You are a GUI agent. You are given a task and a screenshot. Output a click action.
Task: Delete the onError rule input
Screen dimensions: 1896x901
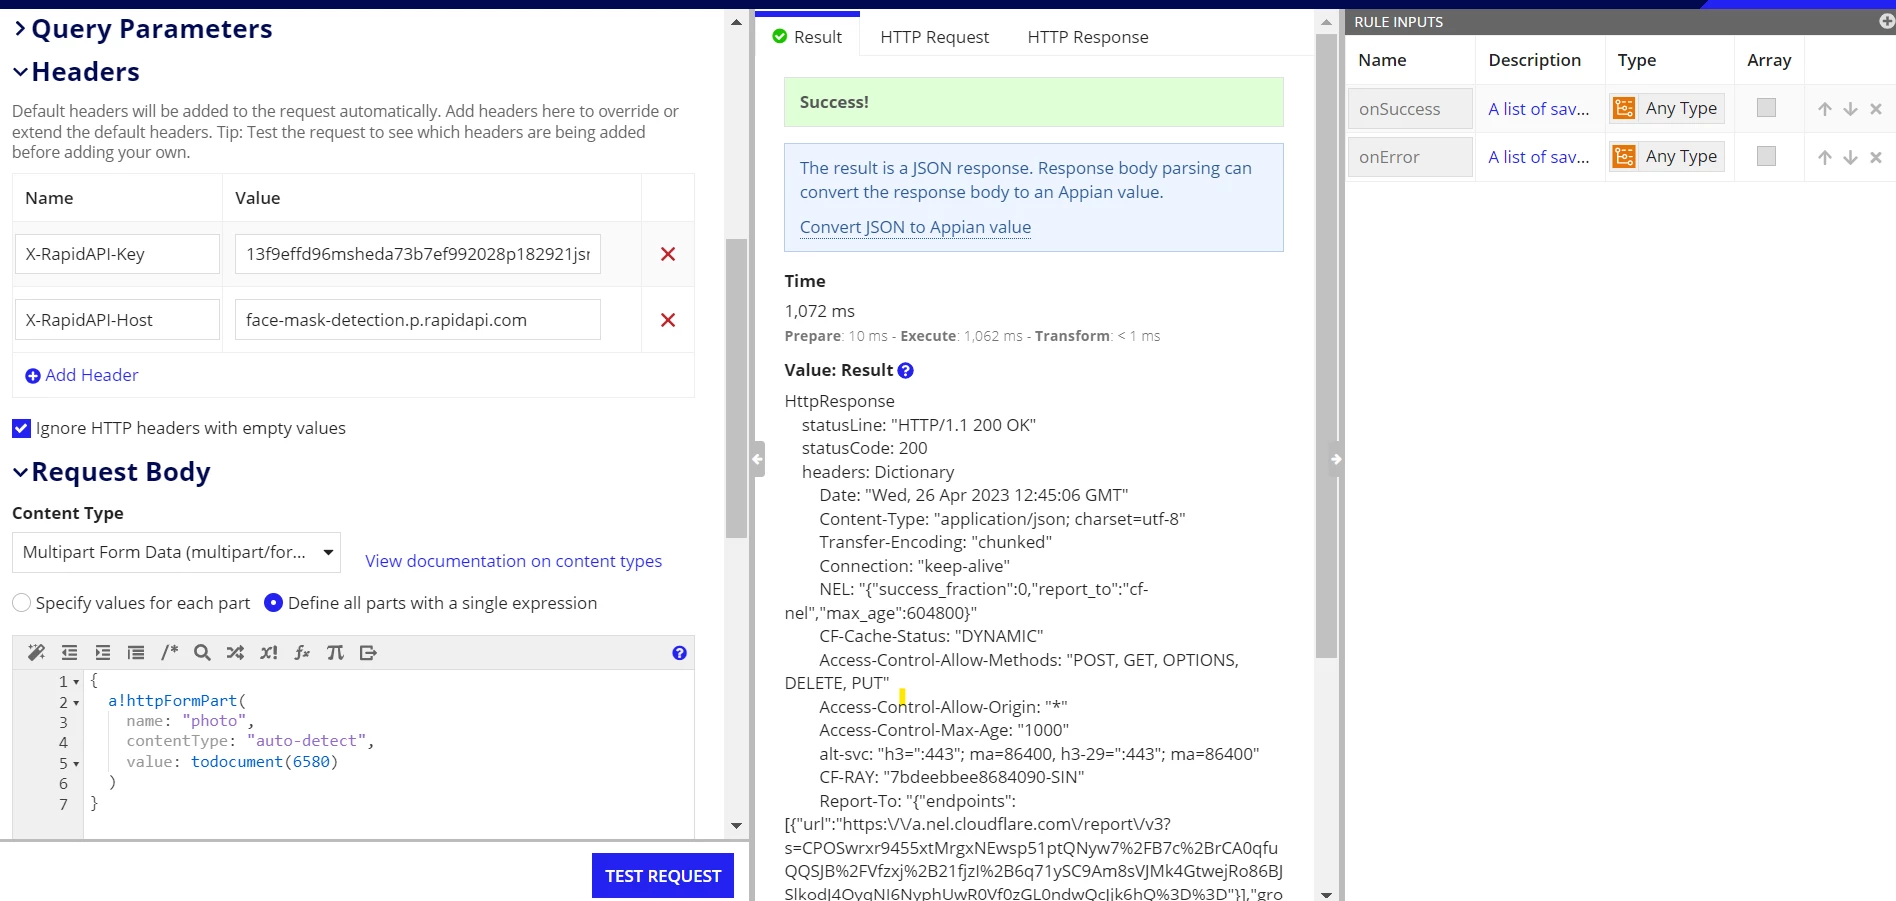tap(1876, 157)
